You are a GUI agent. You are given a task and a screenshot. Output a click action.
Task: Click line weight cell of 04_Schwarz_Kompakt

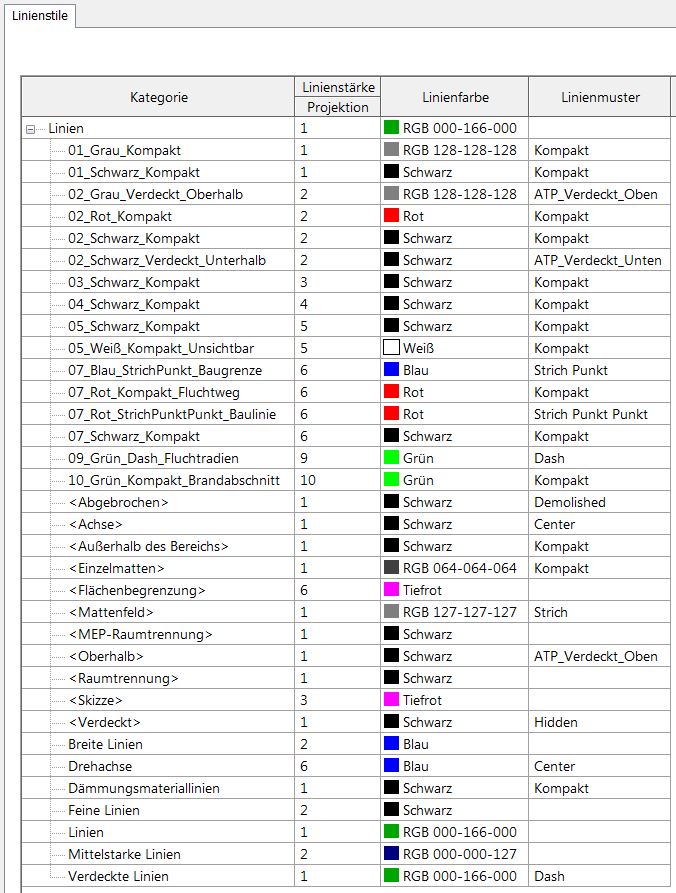click(337, 304)
